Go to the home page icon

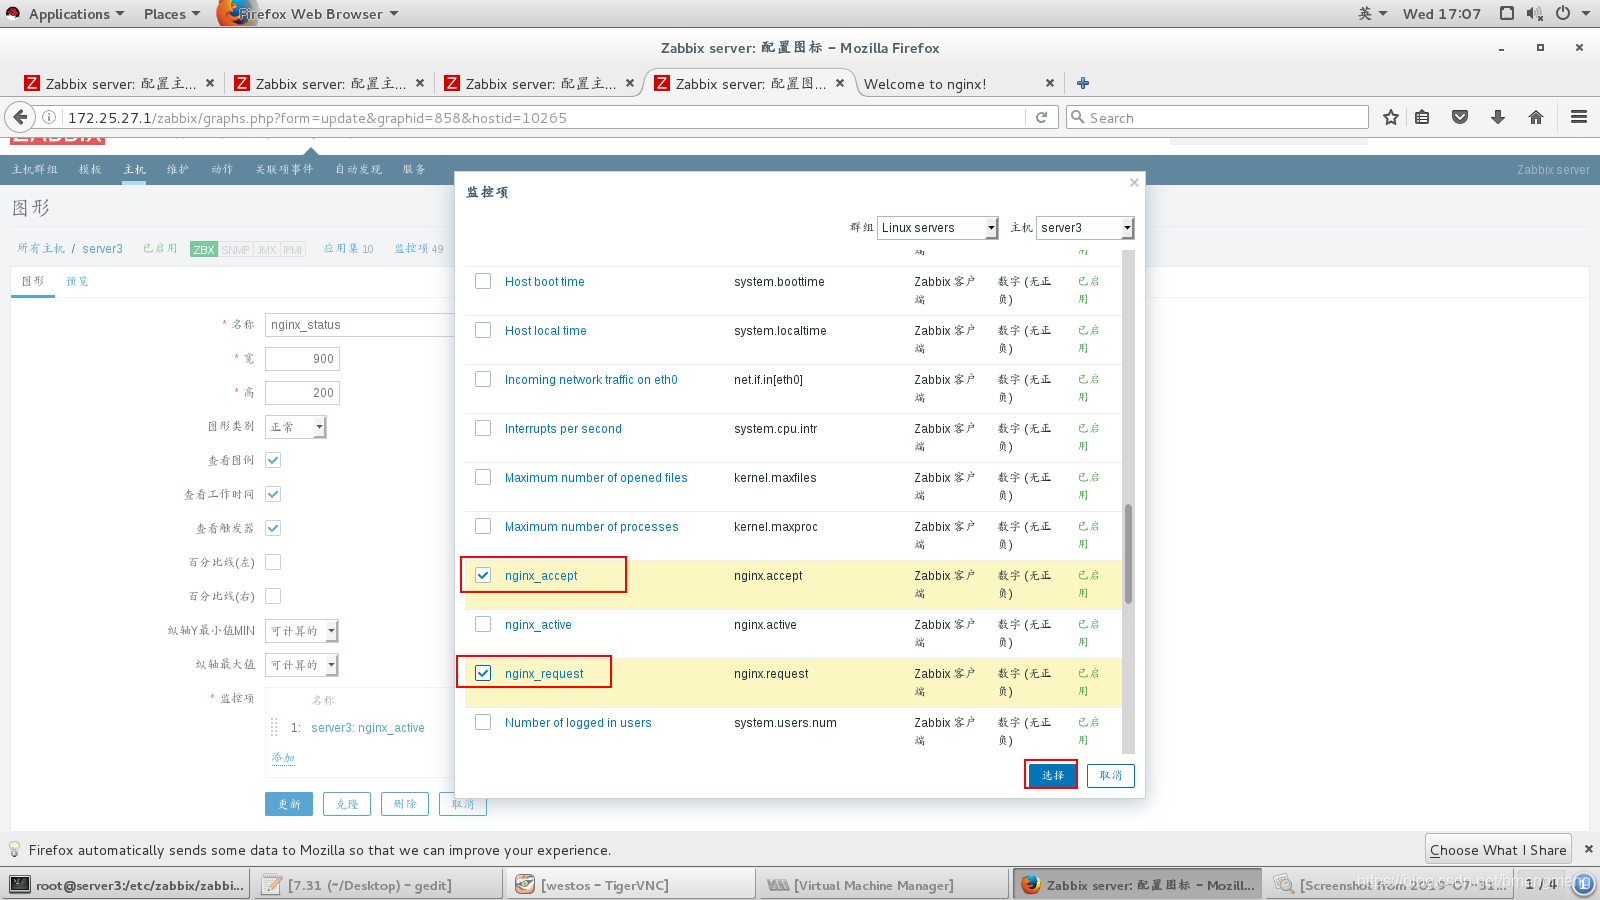click(x=1536, y=117)
